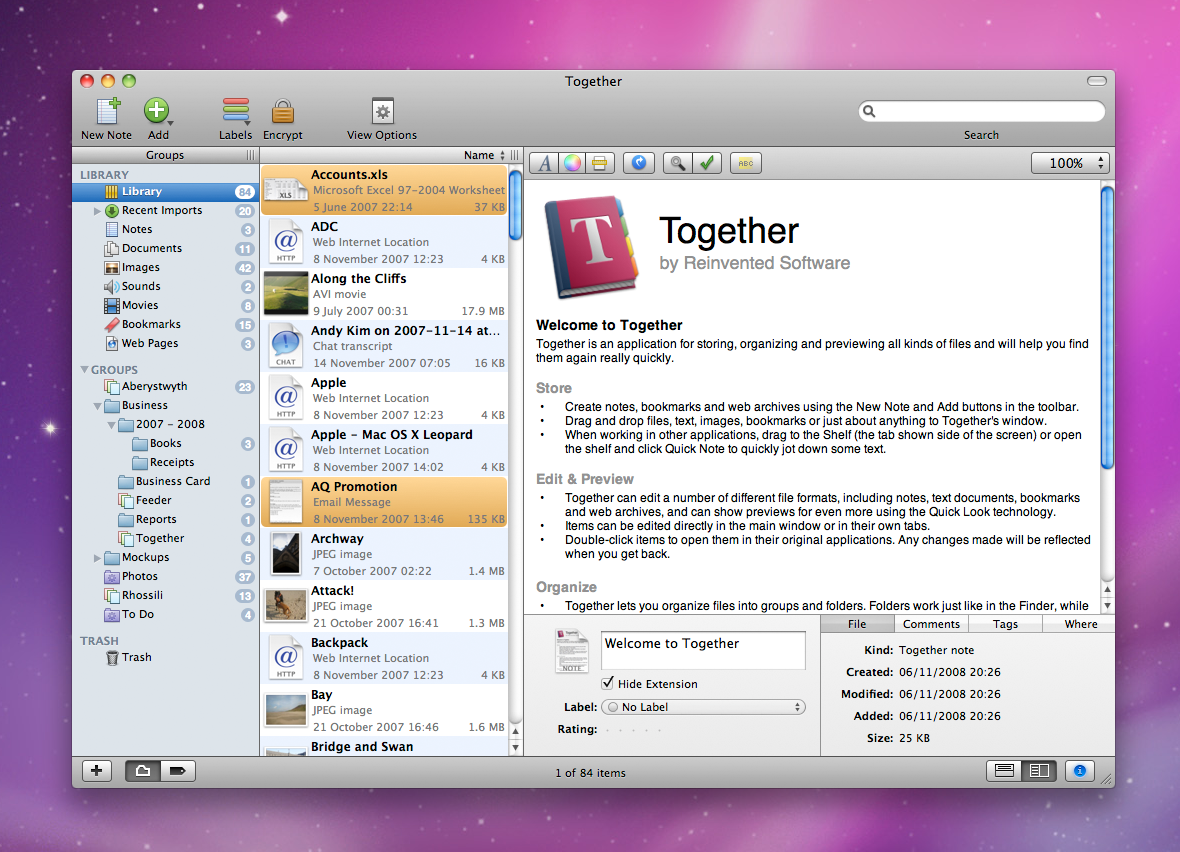Click the Groups column header
1180x852 pixels.
tap(165, 155)
